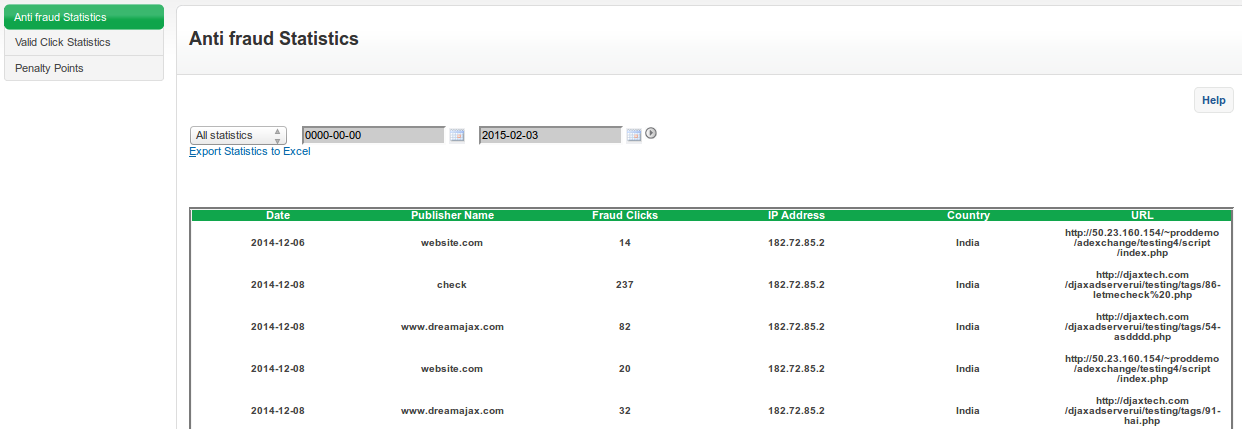Click the letmecheck%20.php URL cell
The width and height of the screenshot is (1242, 429).
[x=1141, y=285]
